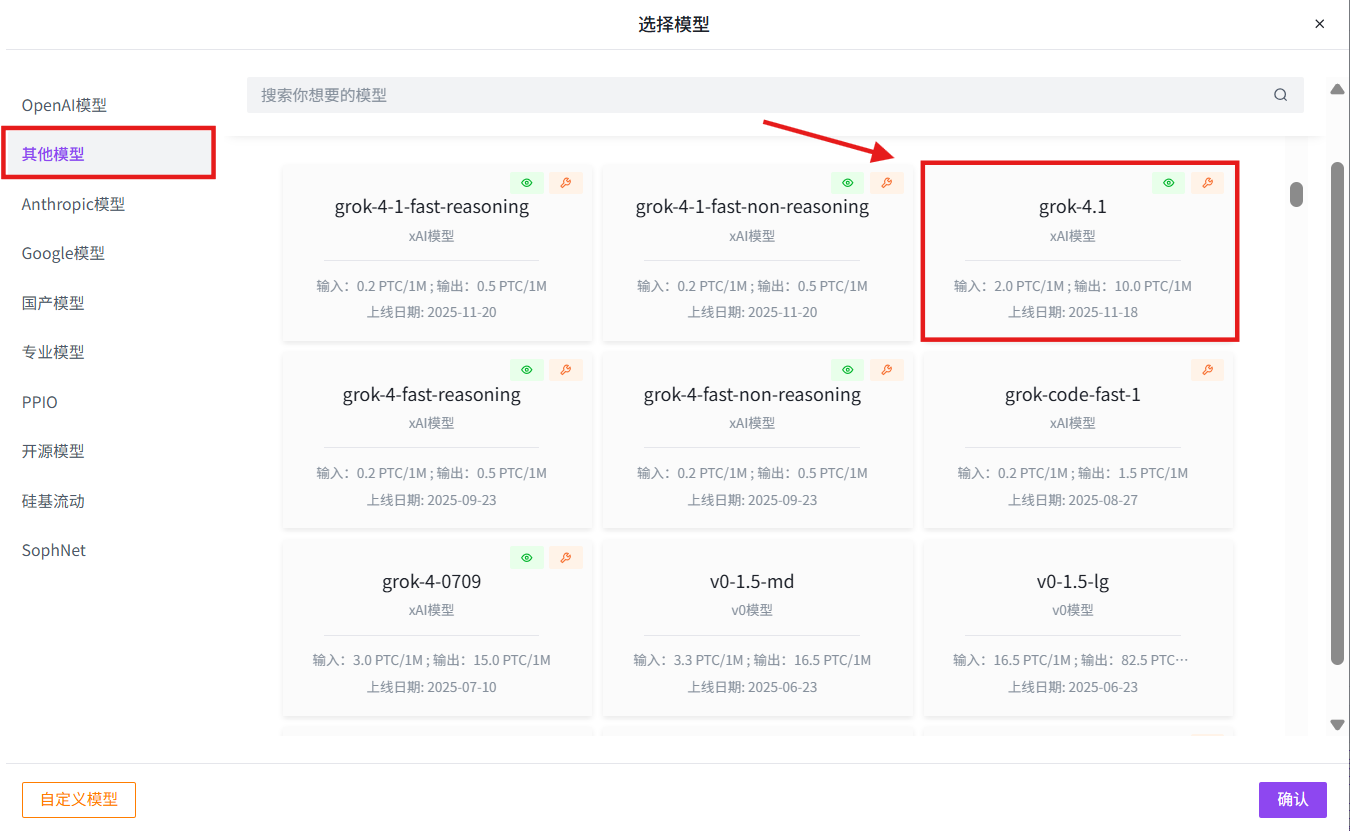
Task: Select the 国产模型 category
Action: (53, 302)
